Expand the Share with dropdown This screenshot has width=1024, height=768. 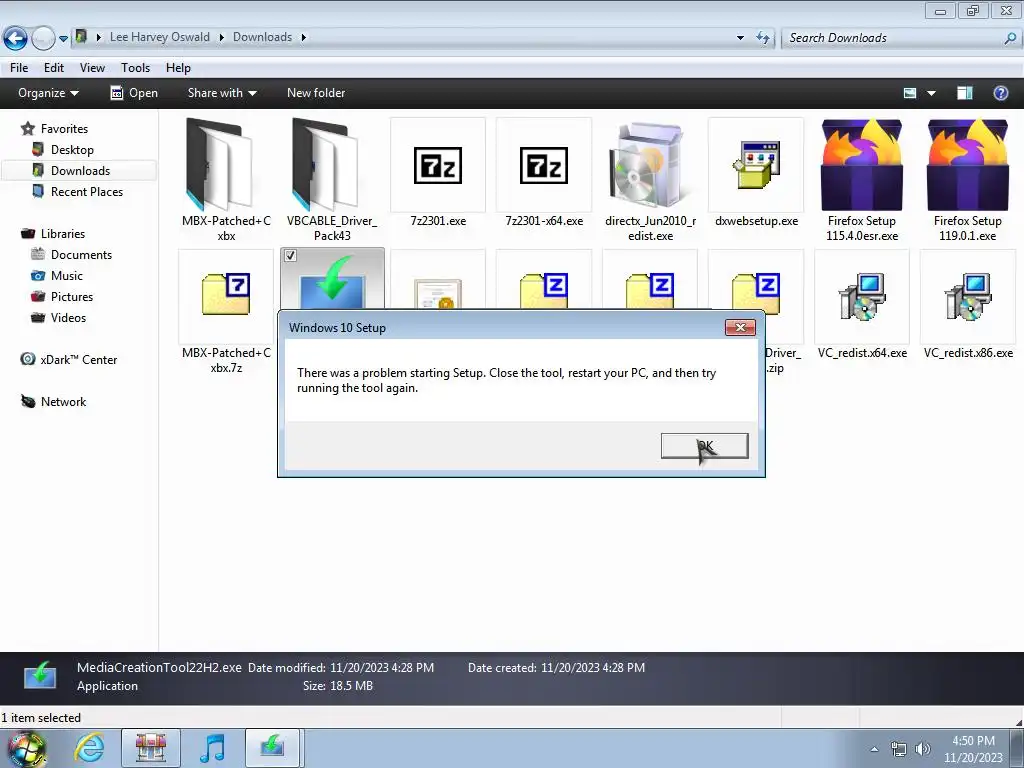pos(222,93)
